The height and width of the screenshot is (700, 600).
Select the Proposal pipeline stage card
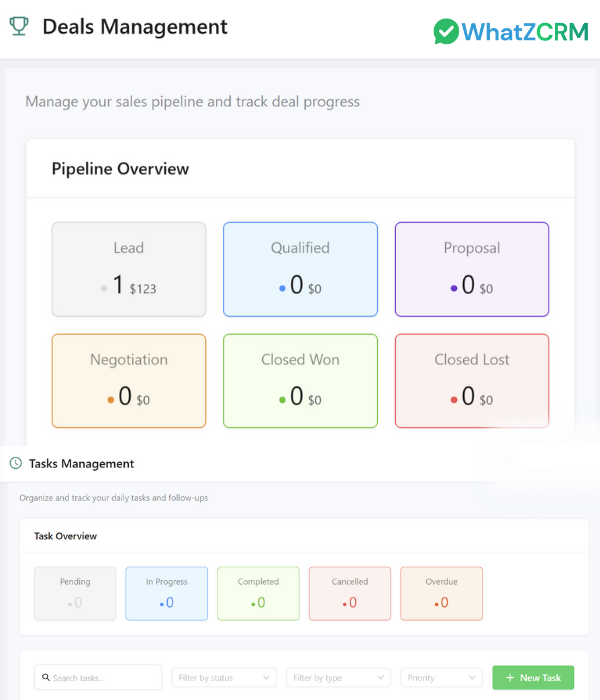click(472, 270)
